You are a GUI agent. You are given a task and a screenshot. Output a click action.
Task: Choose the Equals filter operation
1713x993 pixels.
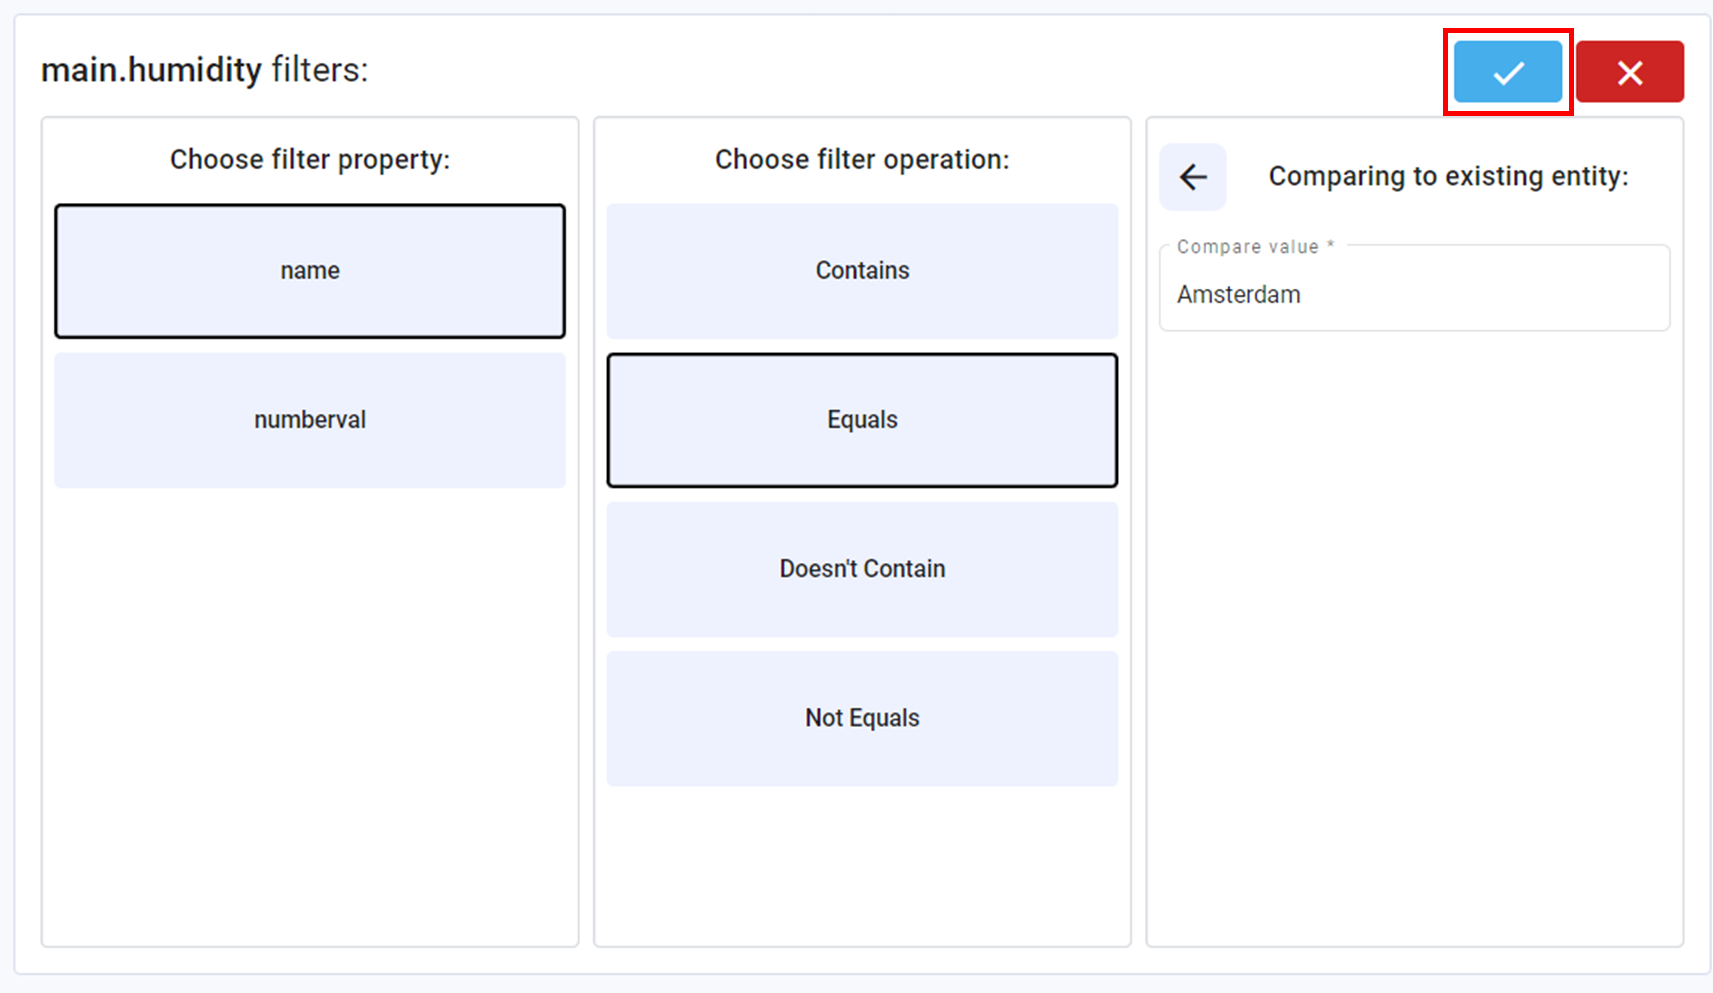point(861,419)
